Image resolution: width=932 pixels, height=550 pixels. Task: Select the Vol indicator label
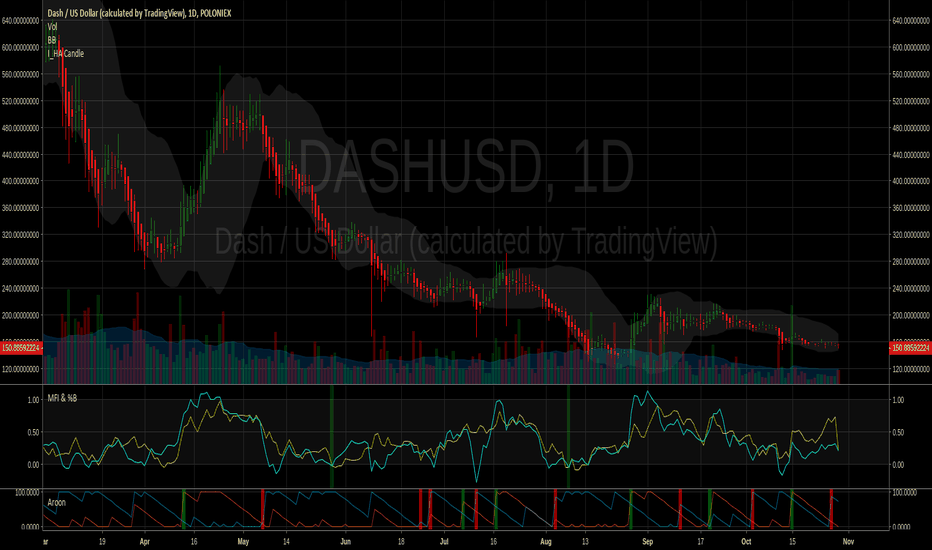point(52,27)
